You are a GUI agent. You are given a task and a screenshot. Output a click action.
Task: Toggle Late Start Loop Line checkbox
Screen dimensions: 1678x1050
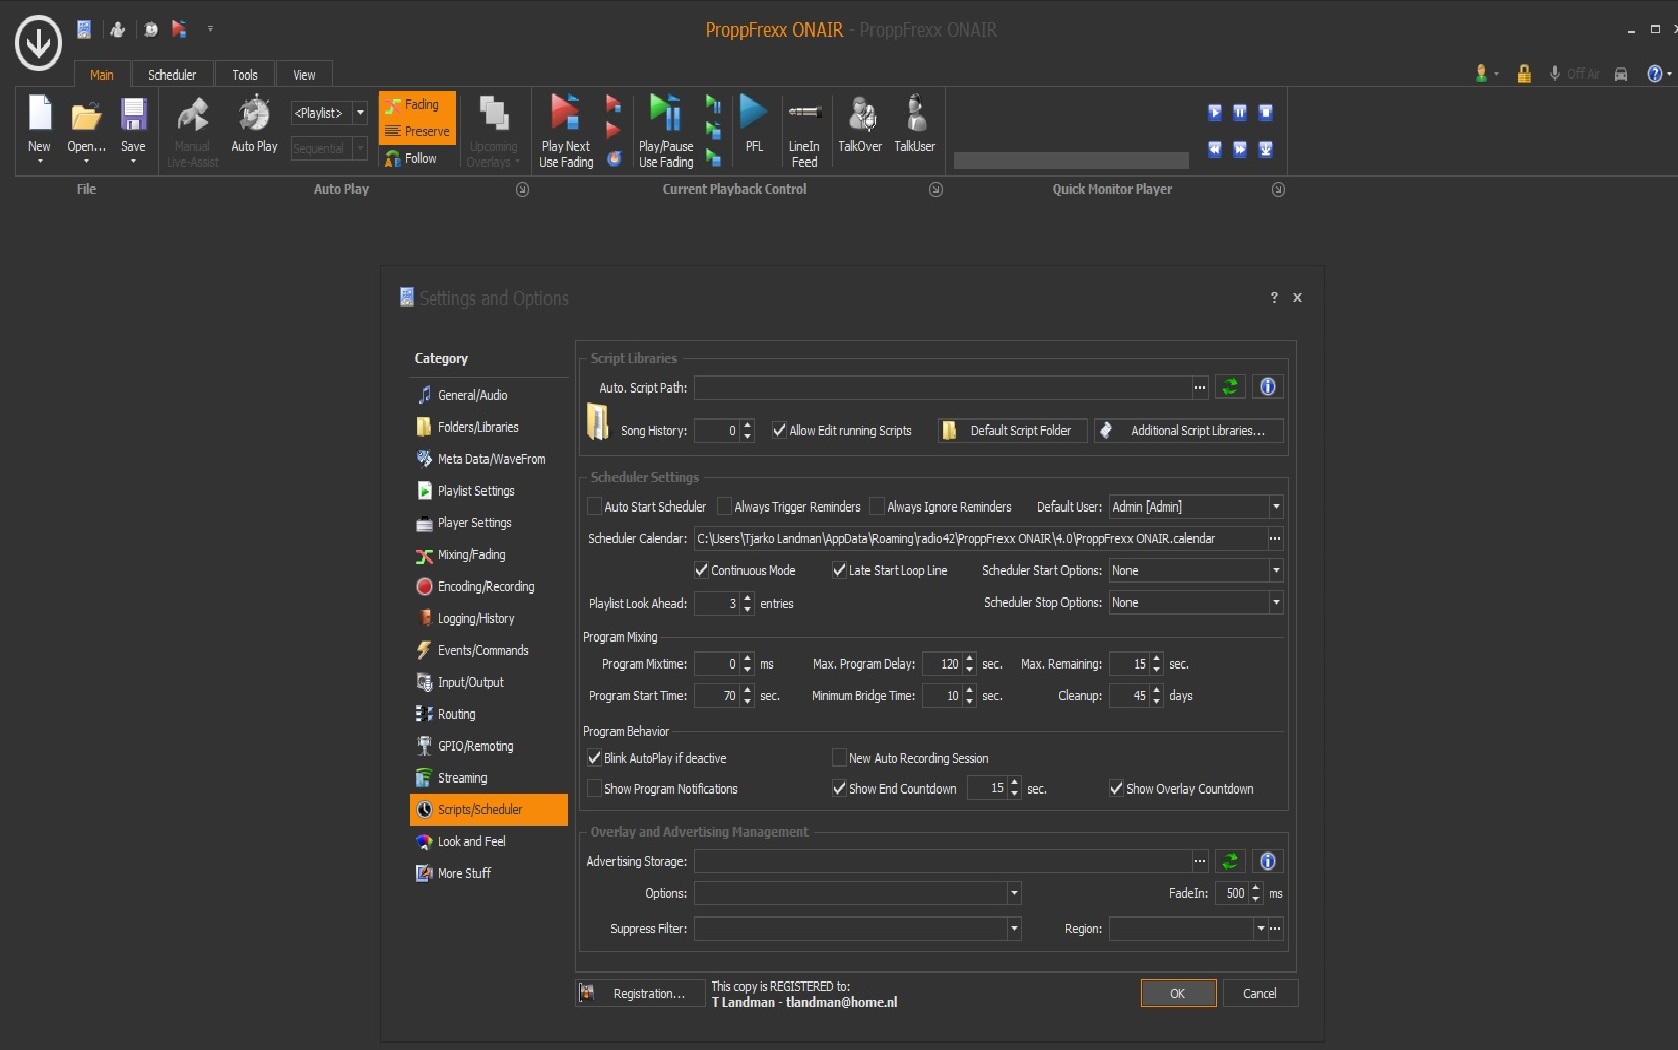click(x=839, y=570)
